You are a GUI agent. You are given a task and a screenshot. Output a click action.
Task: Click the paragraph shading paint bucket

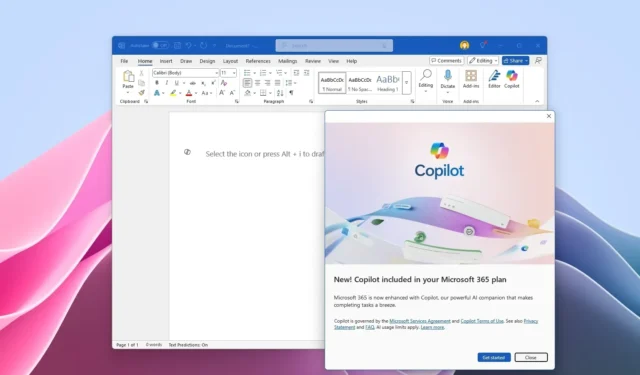click(248, 93)
